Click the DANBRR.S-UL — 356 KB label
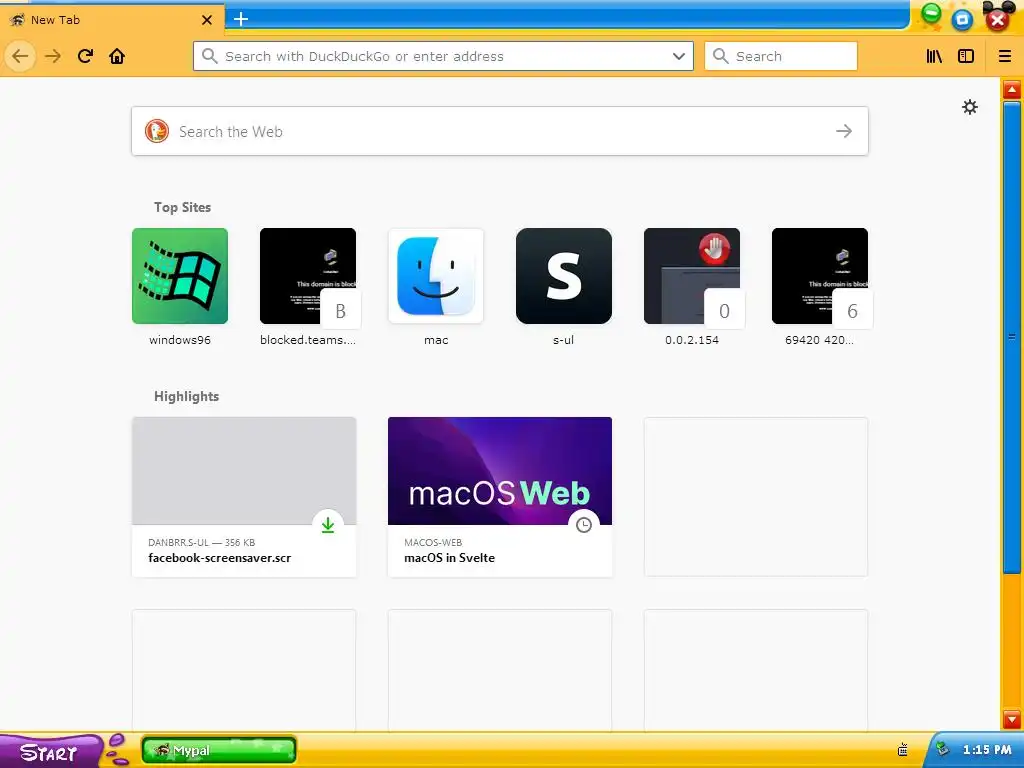The height and width of the screenshot is (768, 1024). (201, 543)
